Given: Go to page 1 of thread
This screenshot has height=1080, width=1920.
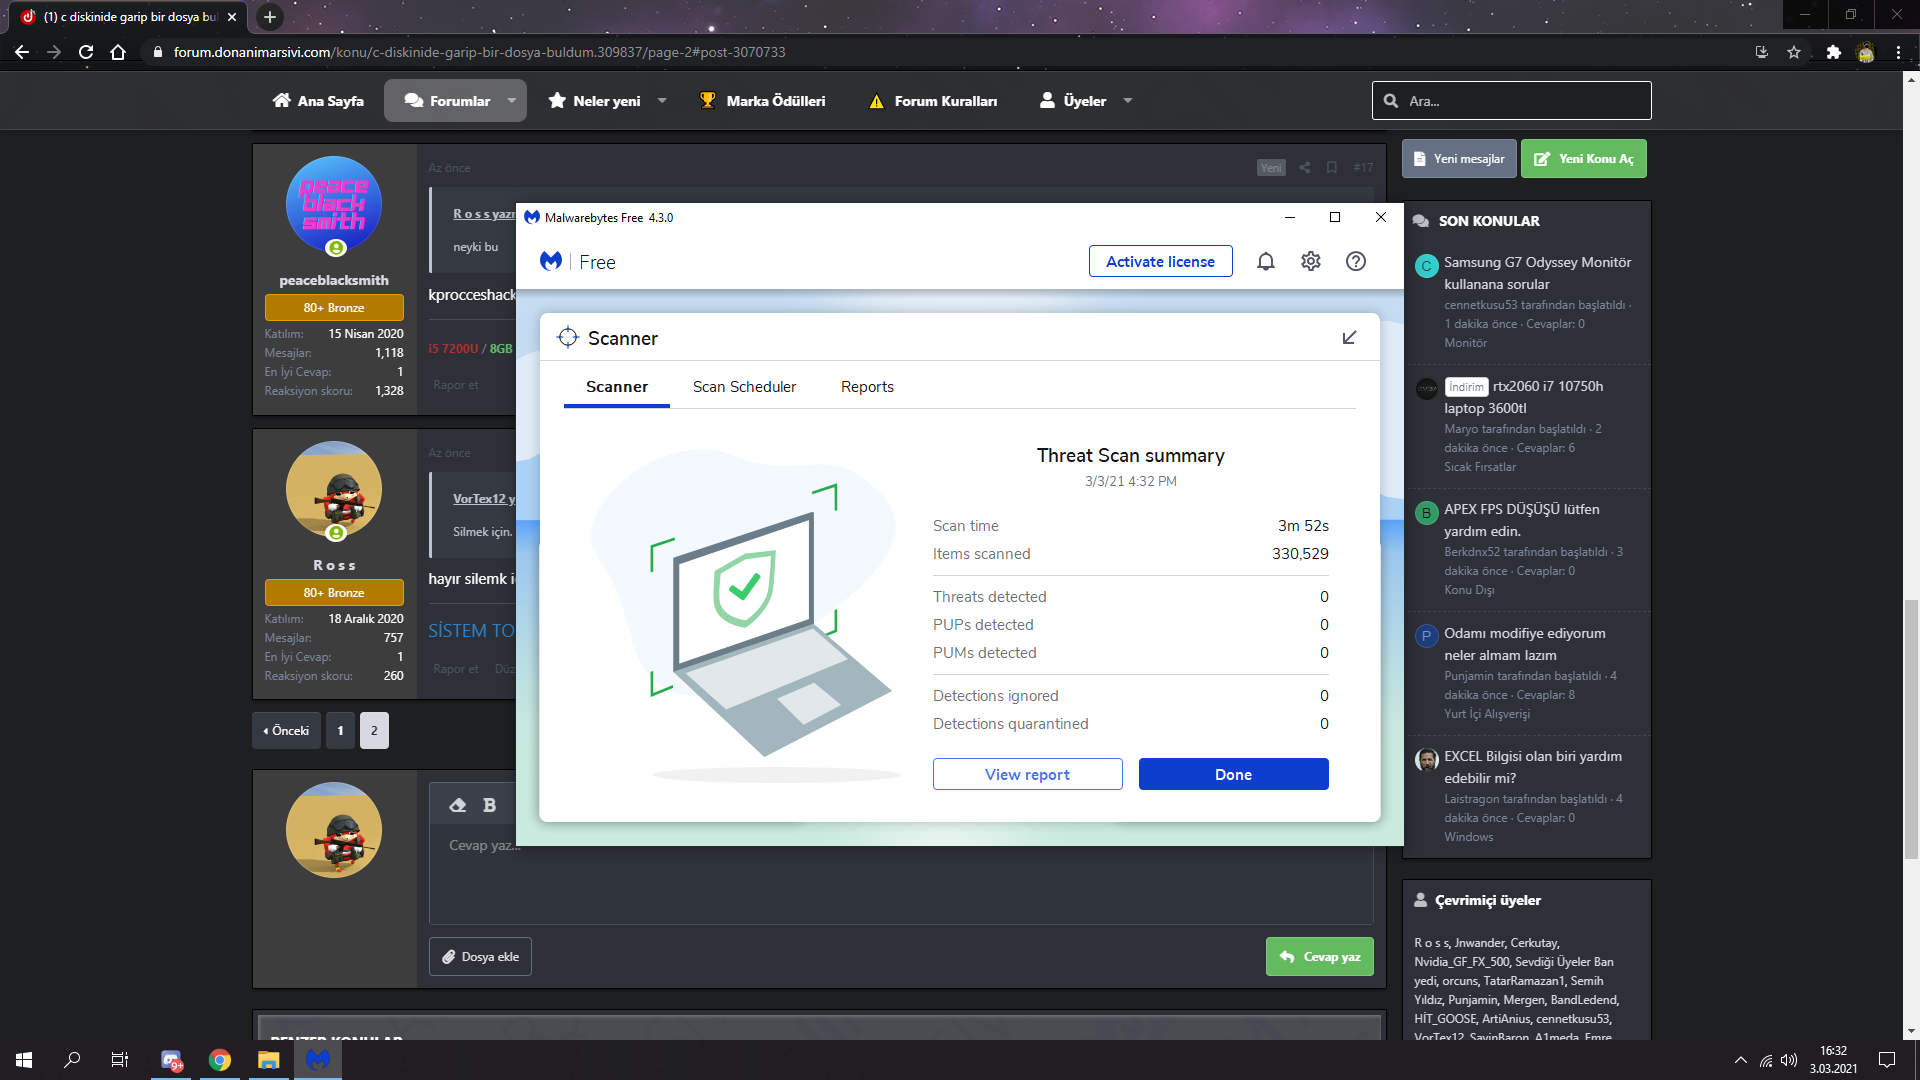Looking at the screenshot, I should (340, 731).
